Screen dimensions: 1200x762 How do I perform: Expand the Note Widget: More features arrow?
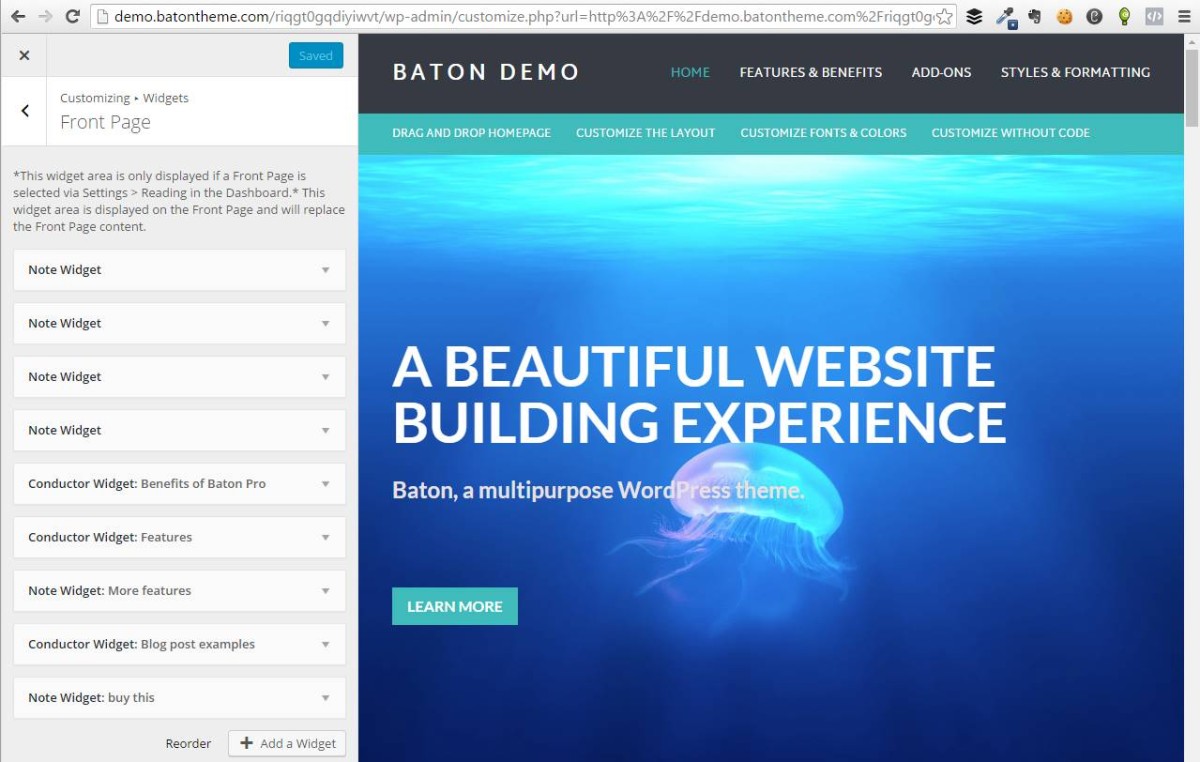point(325,591)
